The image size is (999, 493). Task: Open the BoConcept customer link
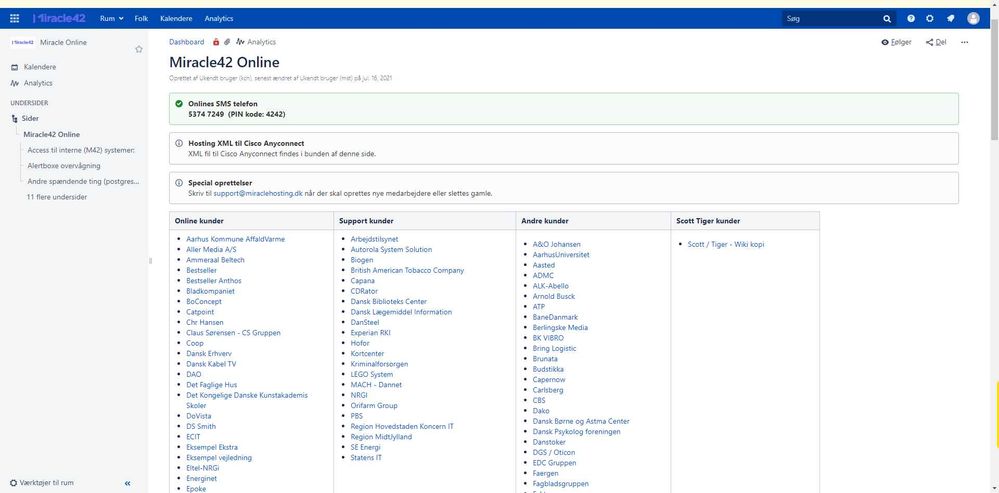tap(204, 301)
